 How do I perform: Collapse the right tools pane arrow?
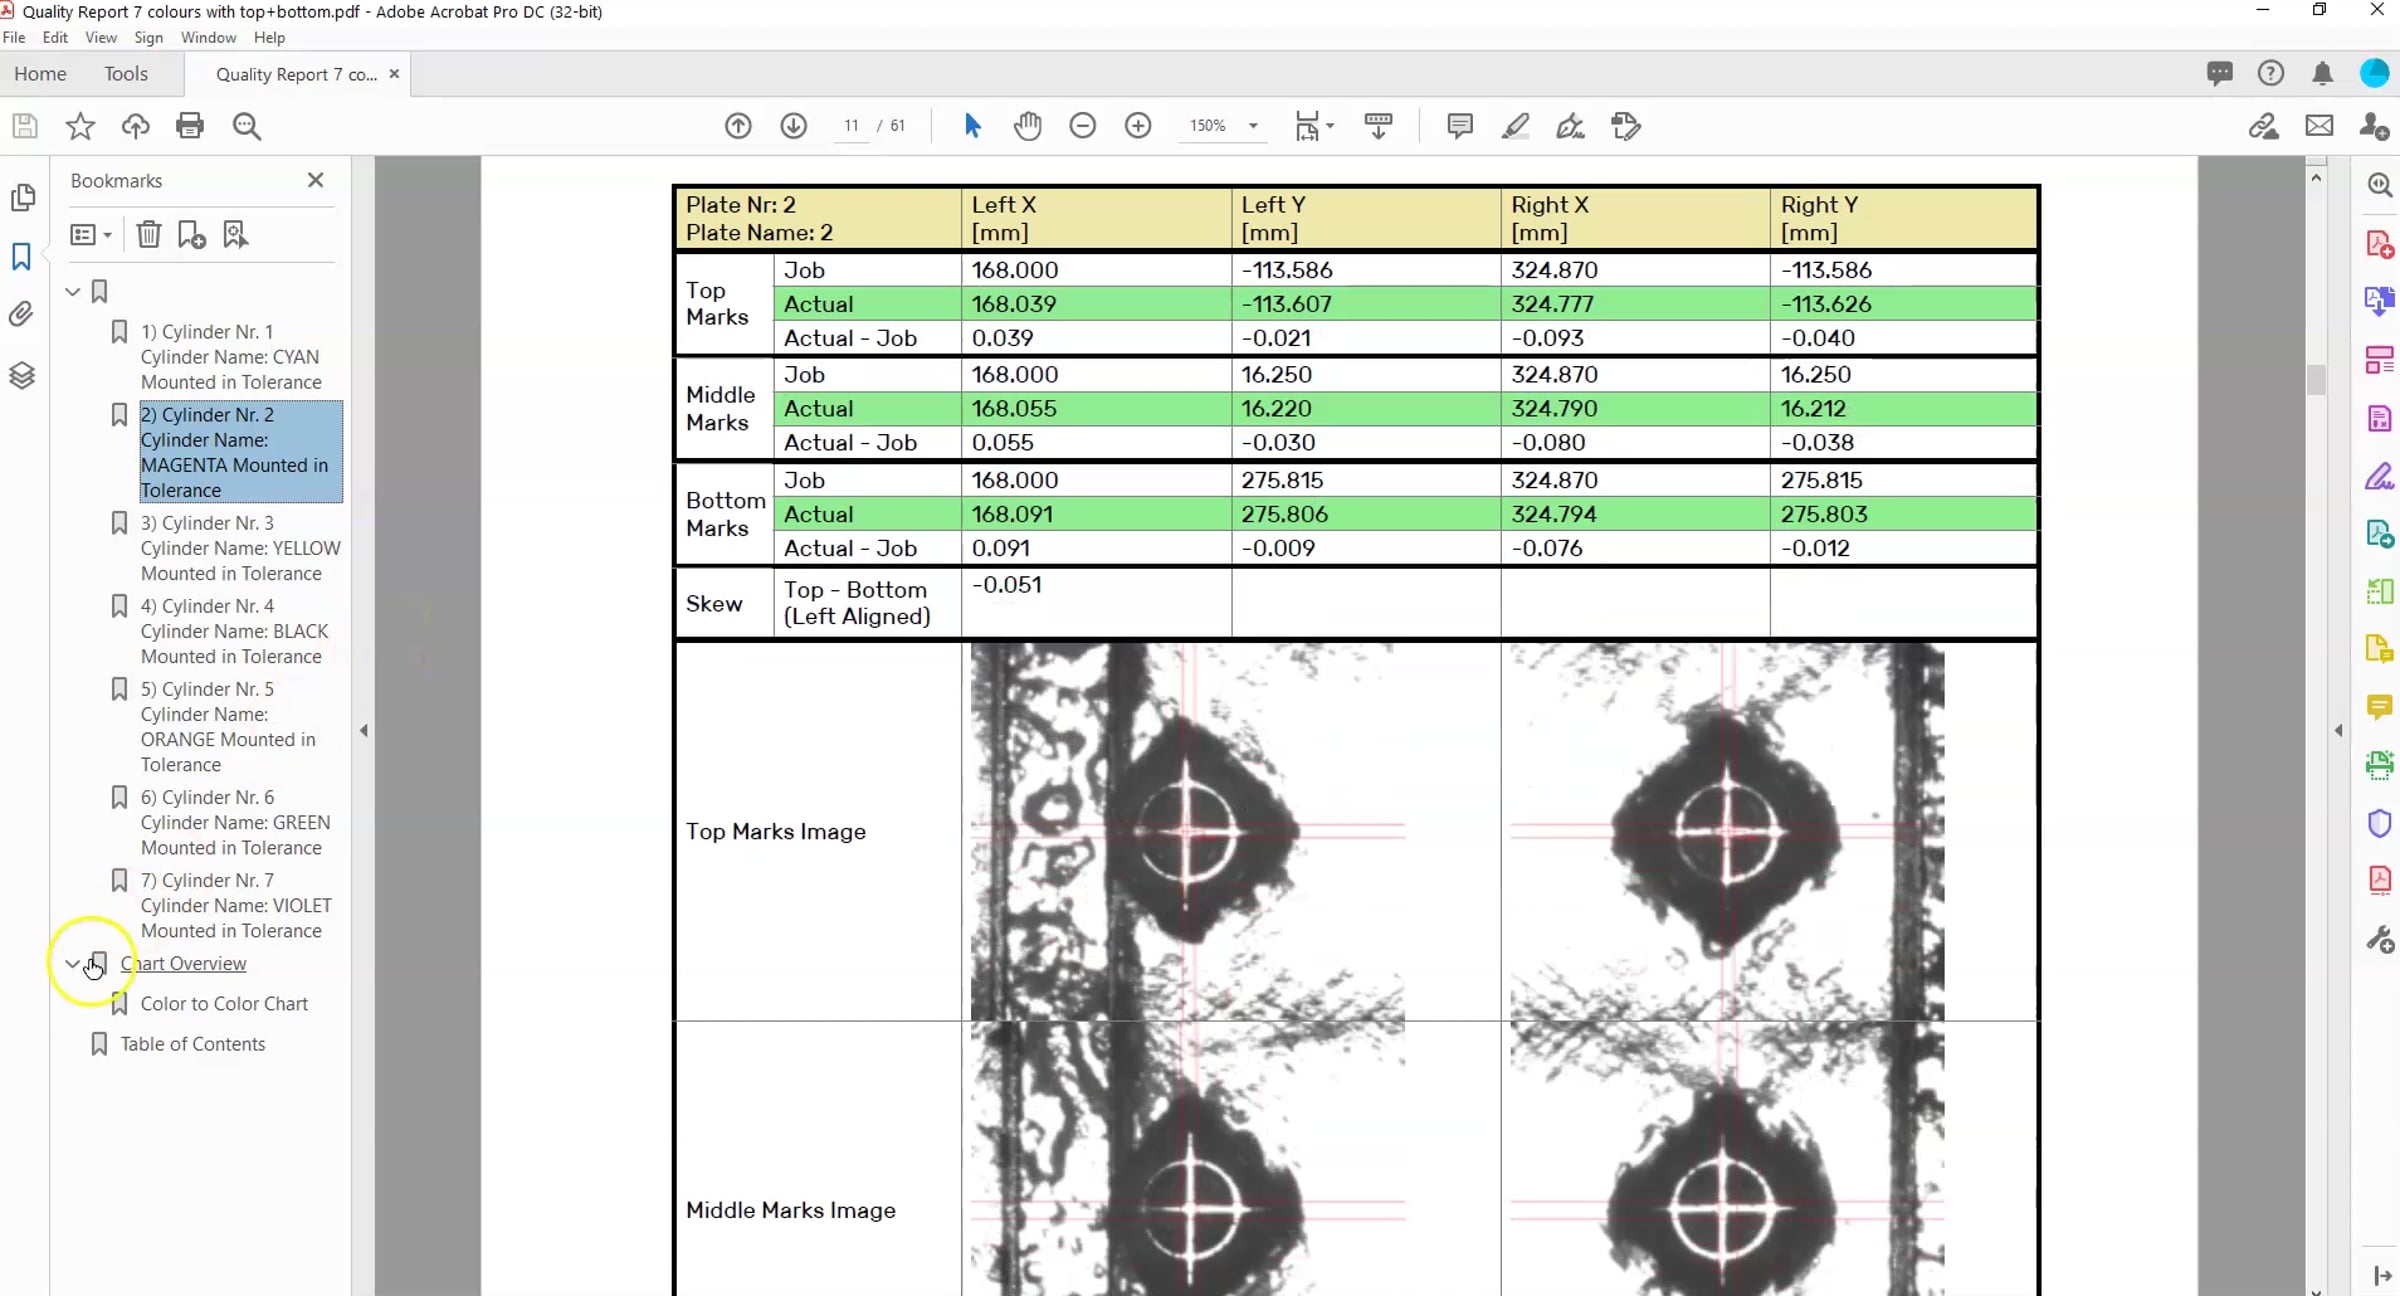pyautogui.click(x=2339, y=731)
